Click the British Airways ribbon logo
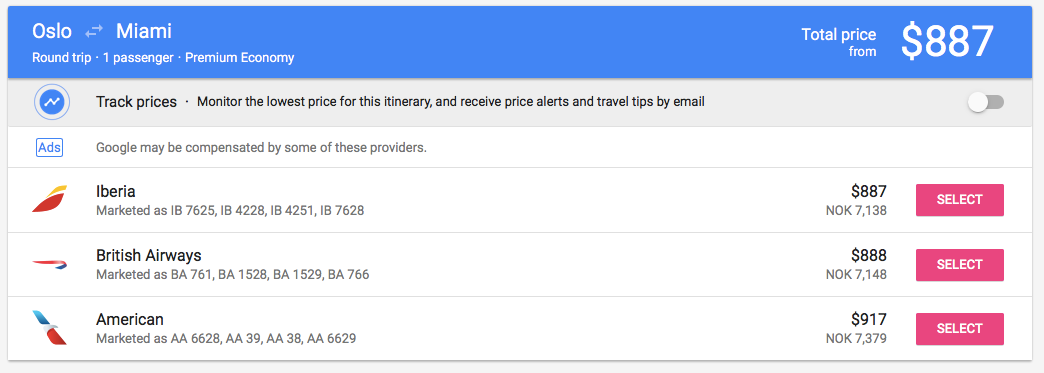 (x=50, y=264)
